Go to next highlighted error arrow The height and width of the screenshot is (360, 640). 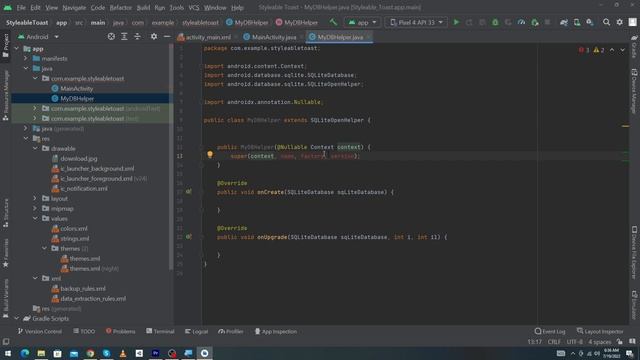click(x=622, y=50)
